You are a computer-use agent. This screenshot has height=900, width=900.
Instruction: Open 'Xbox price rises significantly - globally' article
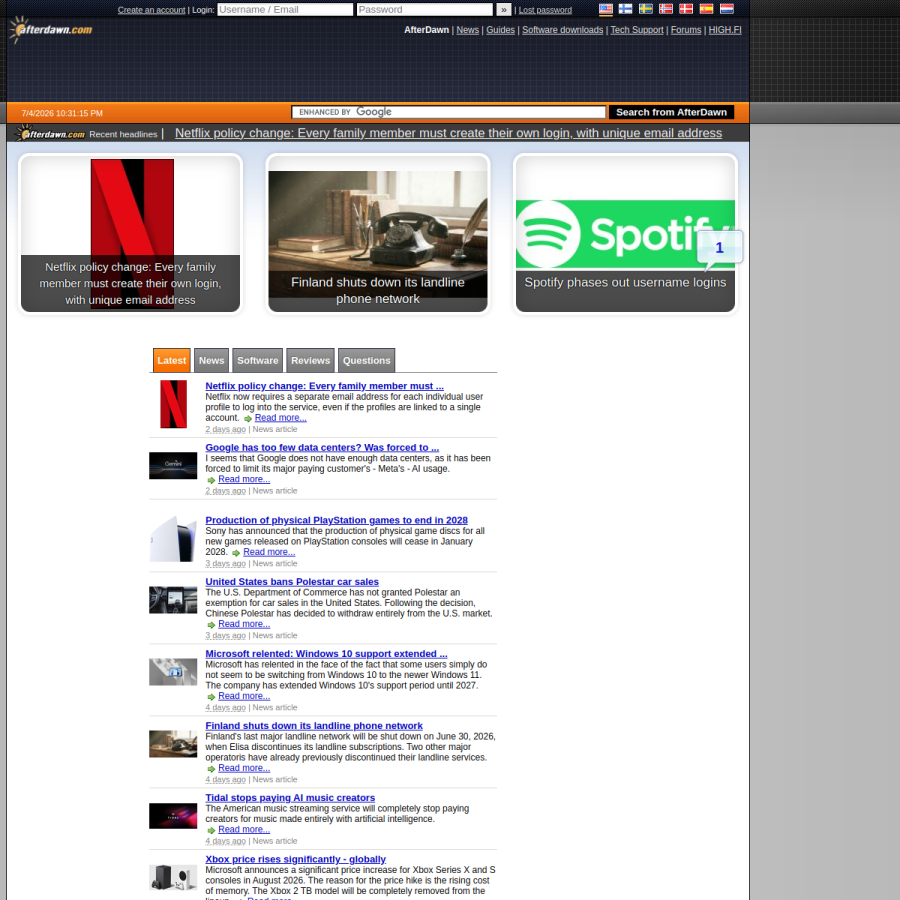click(x=296, y=859)
